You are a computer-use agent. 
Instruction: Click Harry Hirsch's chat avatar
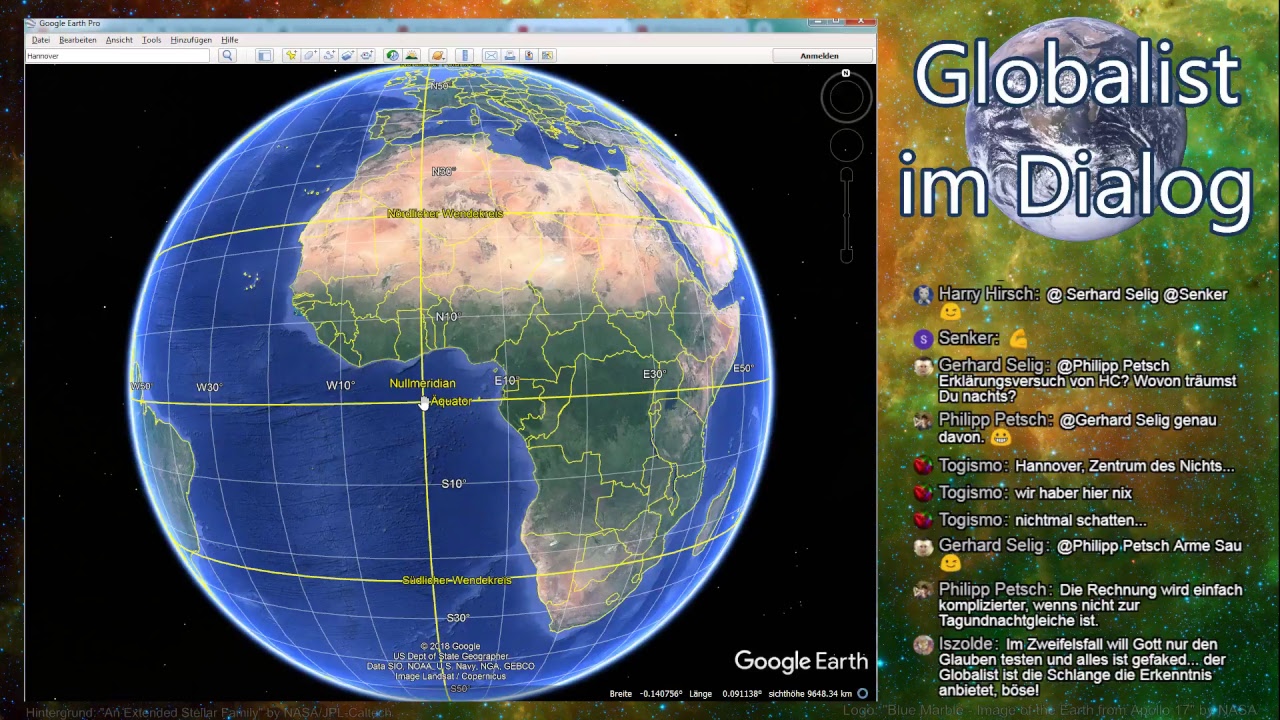coord(923,295)
